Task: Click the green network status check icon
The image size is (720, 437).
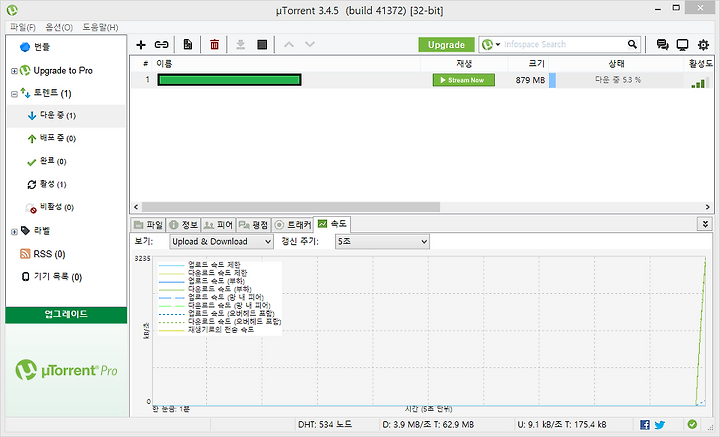Action: (692, 424)
